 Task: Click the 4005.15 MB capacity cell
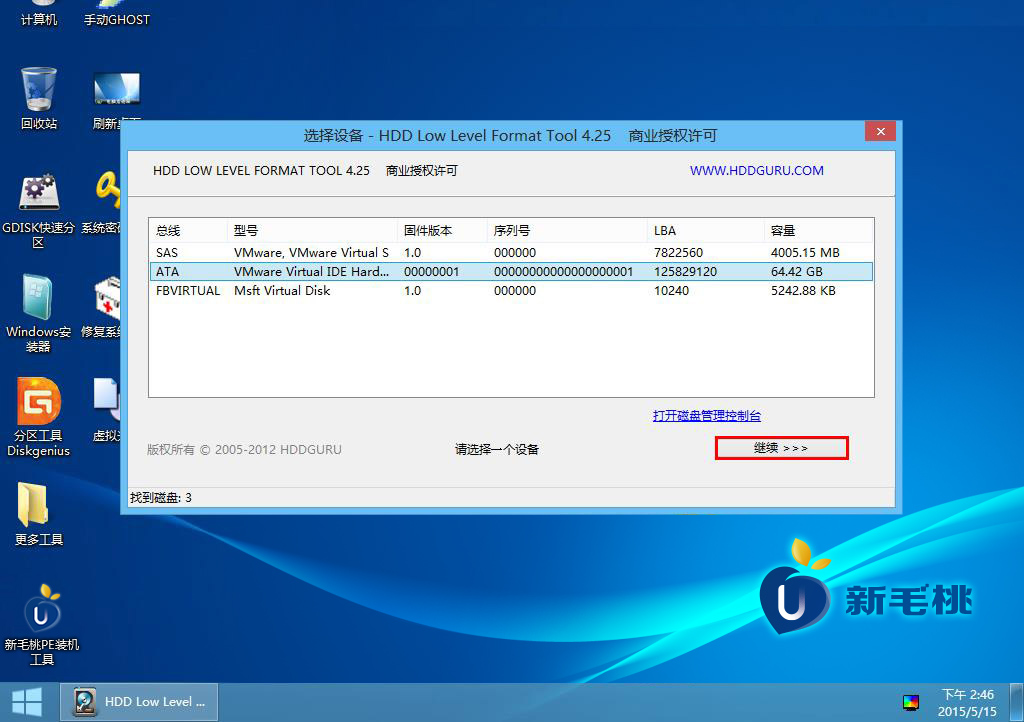click(805, 253)
